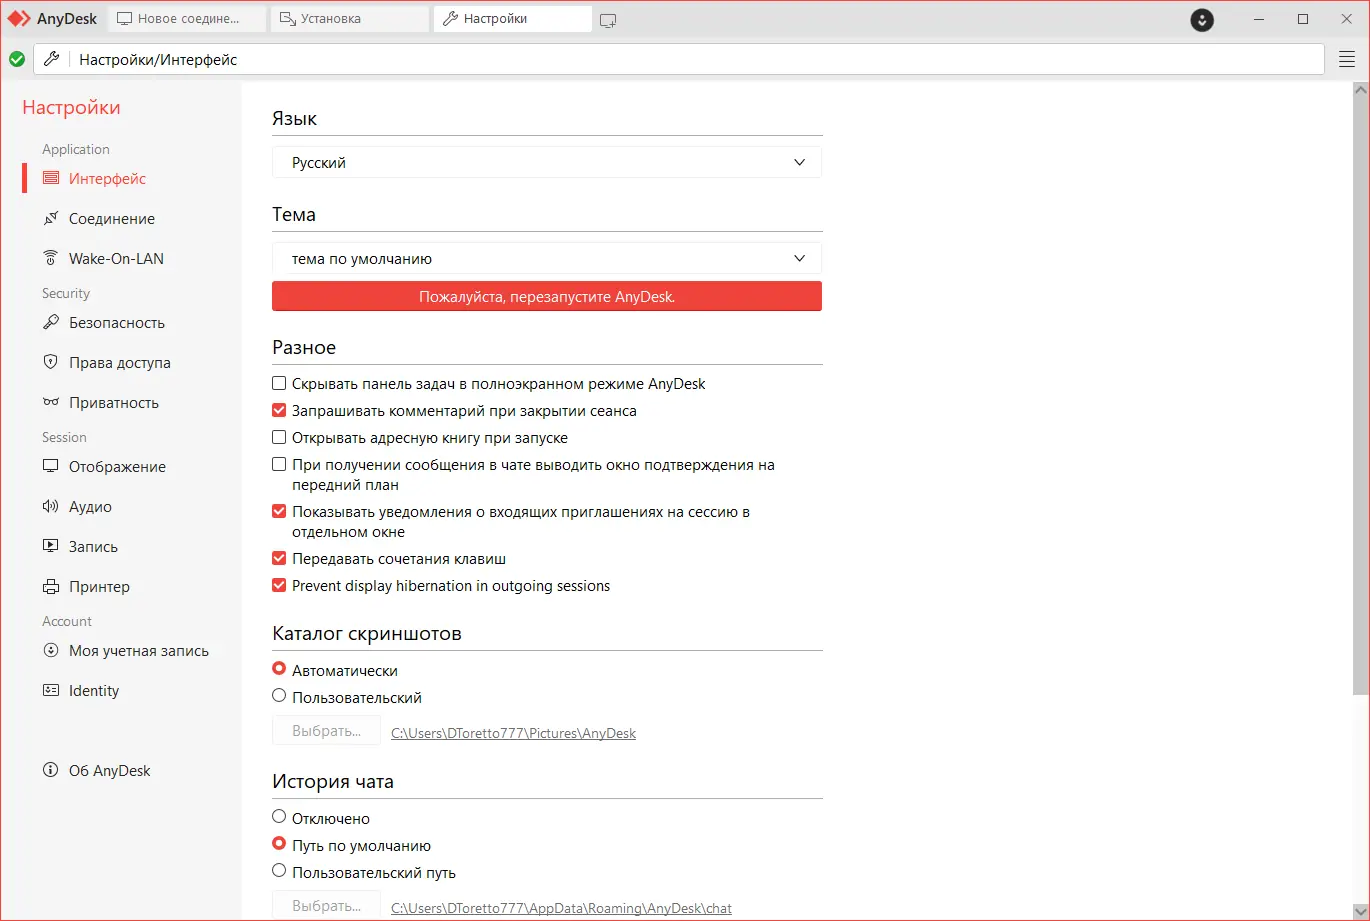Click the vertical scrollbar thumb
This screenshot has height=921, width=1370.
(1360, 397)
